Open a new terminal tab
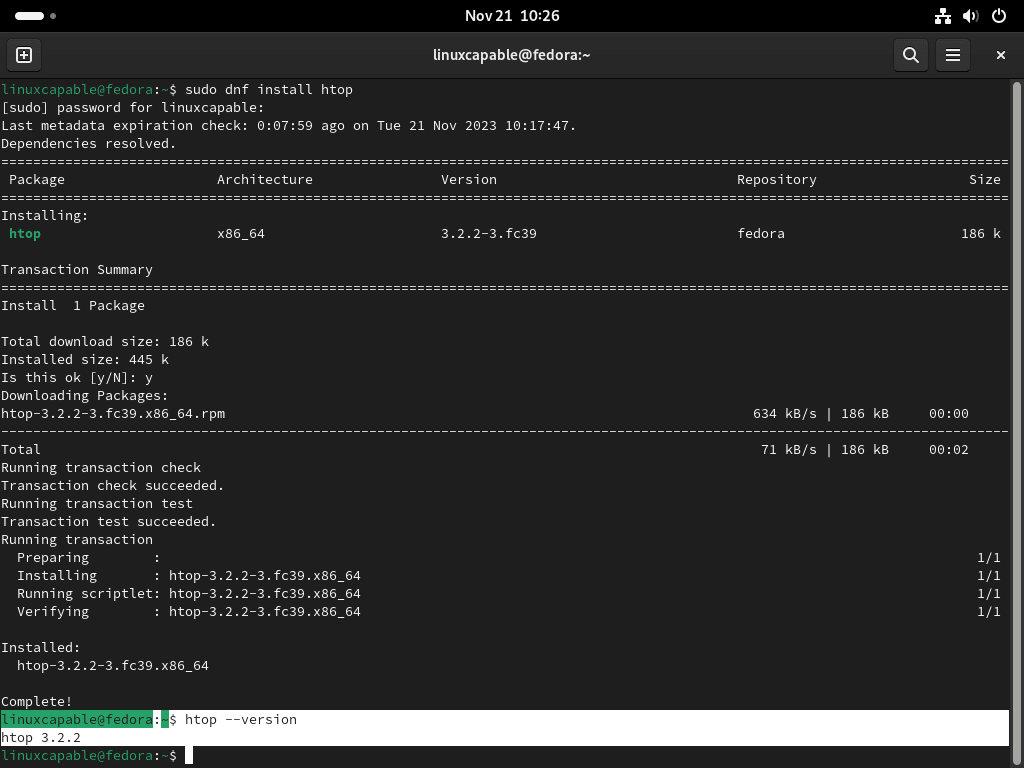This screenshot has height=768, width=1024. (x=23, y=55)
